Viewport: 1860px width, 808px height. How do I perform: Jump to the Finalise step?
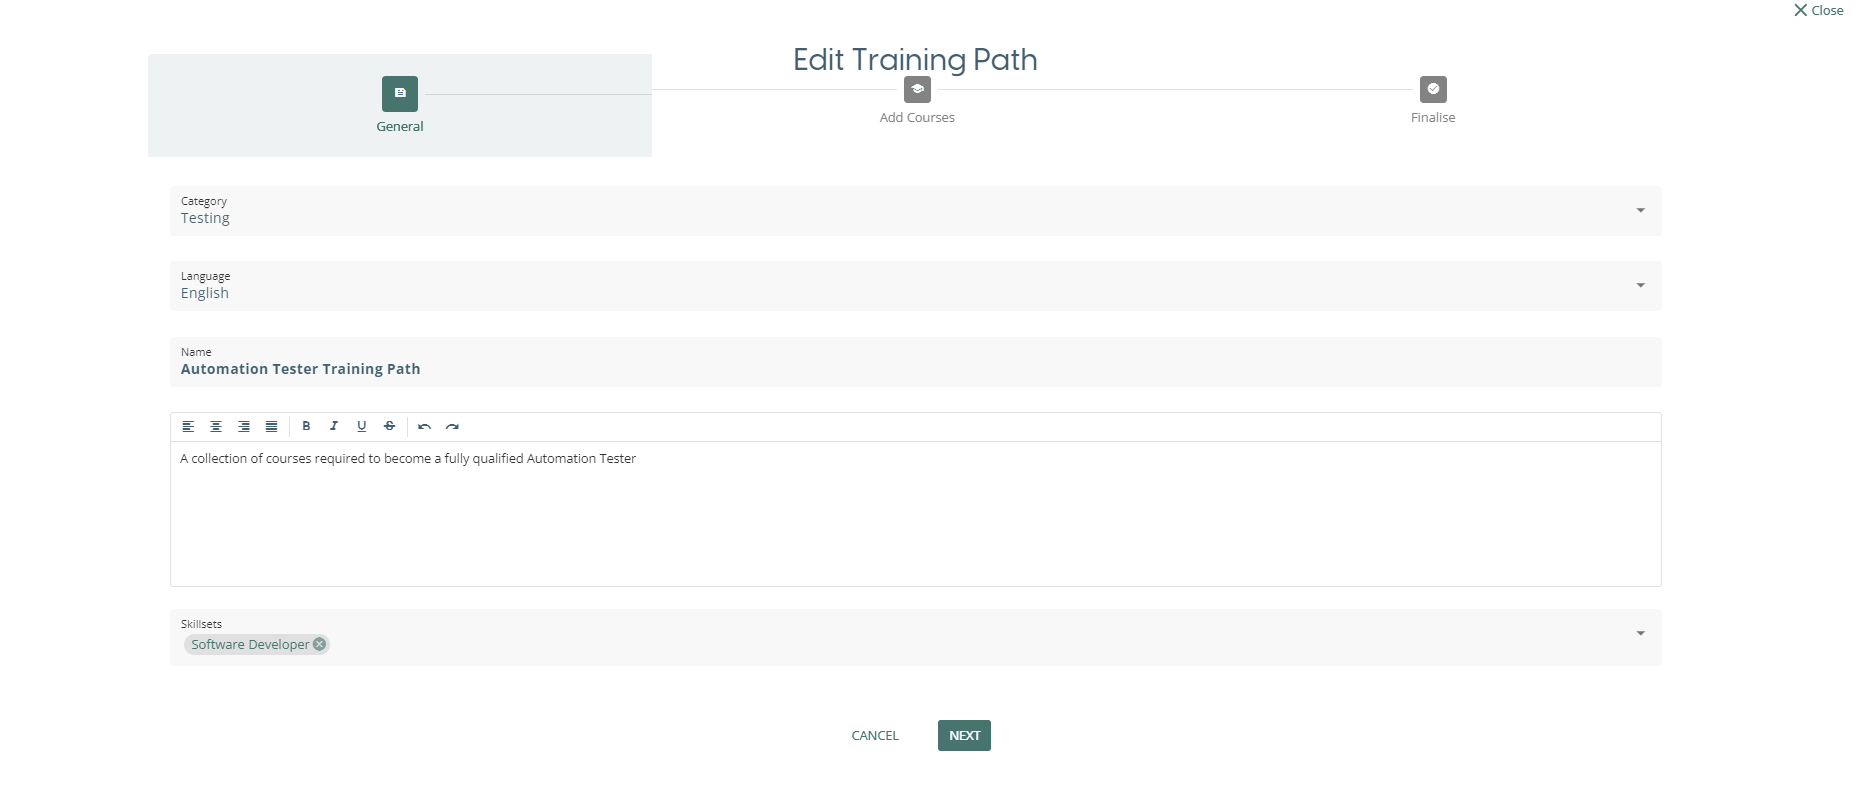click(x=1433, y=90)
